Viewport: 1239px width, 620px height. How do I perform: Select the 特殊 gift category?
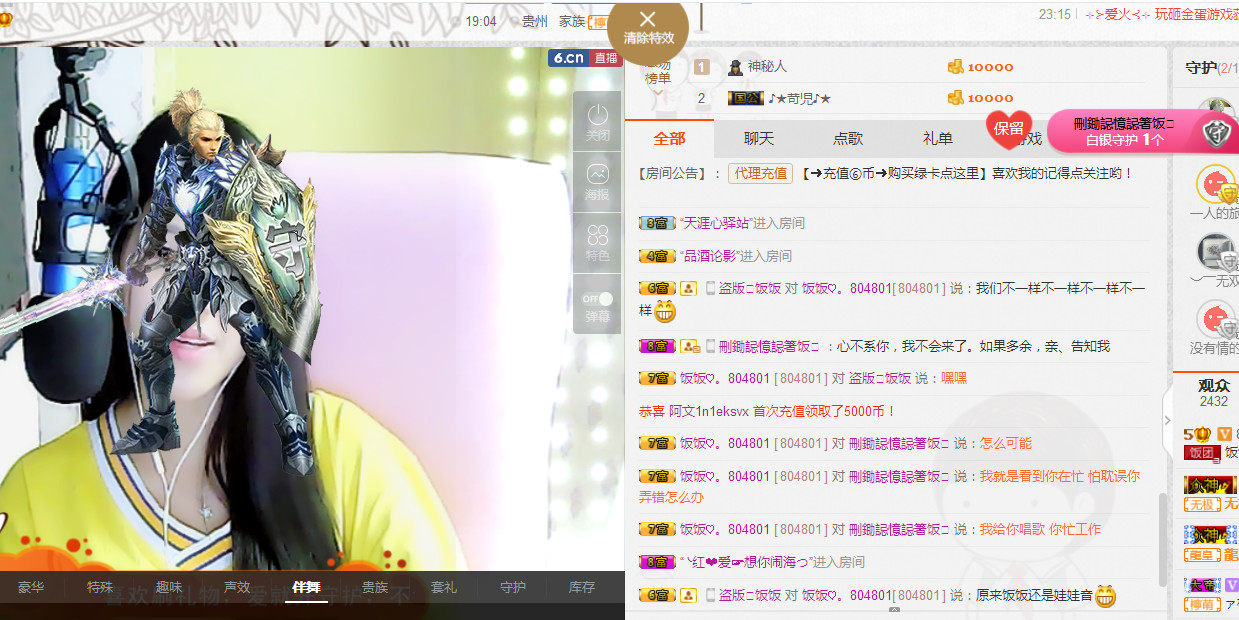100,587
